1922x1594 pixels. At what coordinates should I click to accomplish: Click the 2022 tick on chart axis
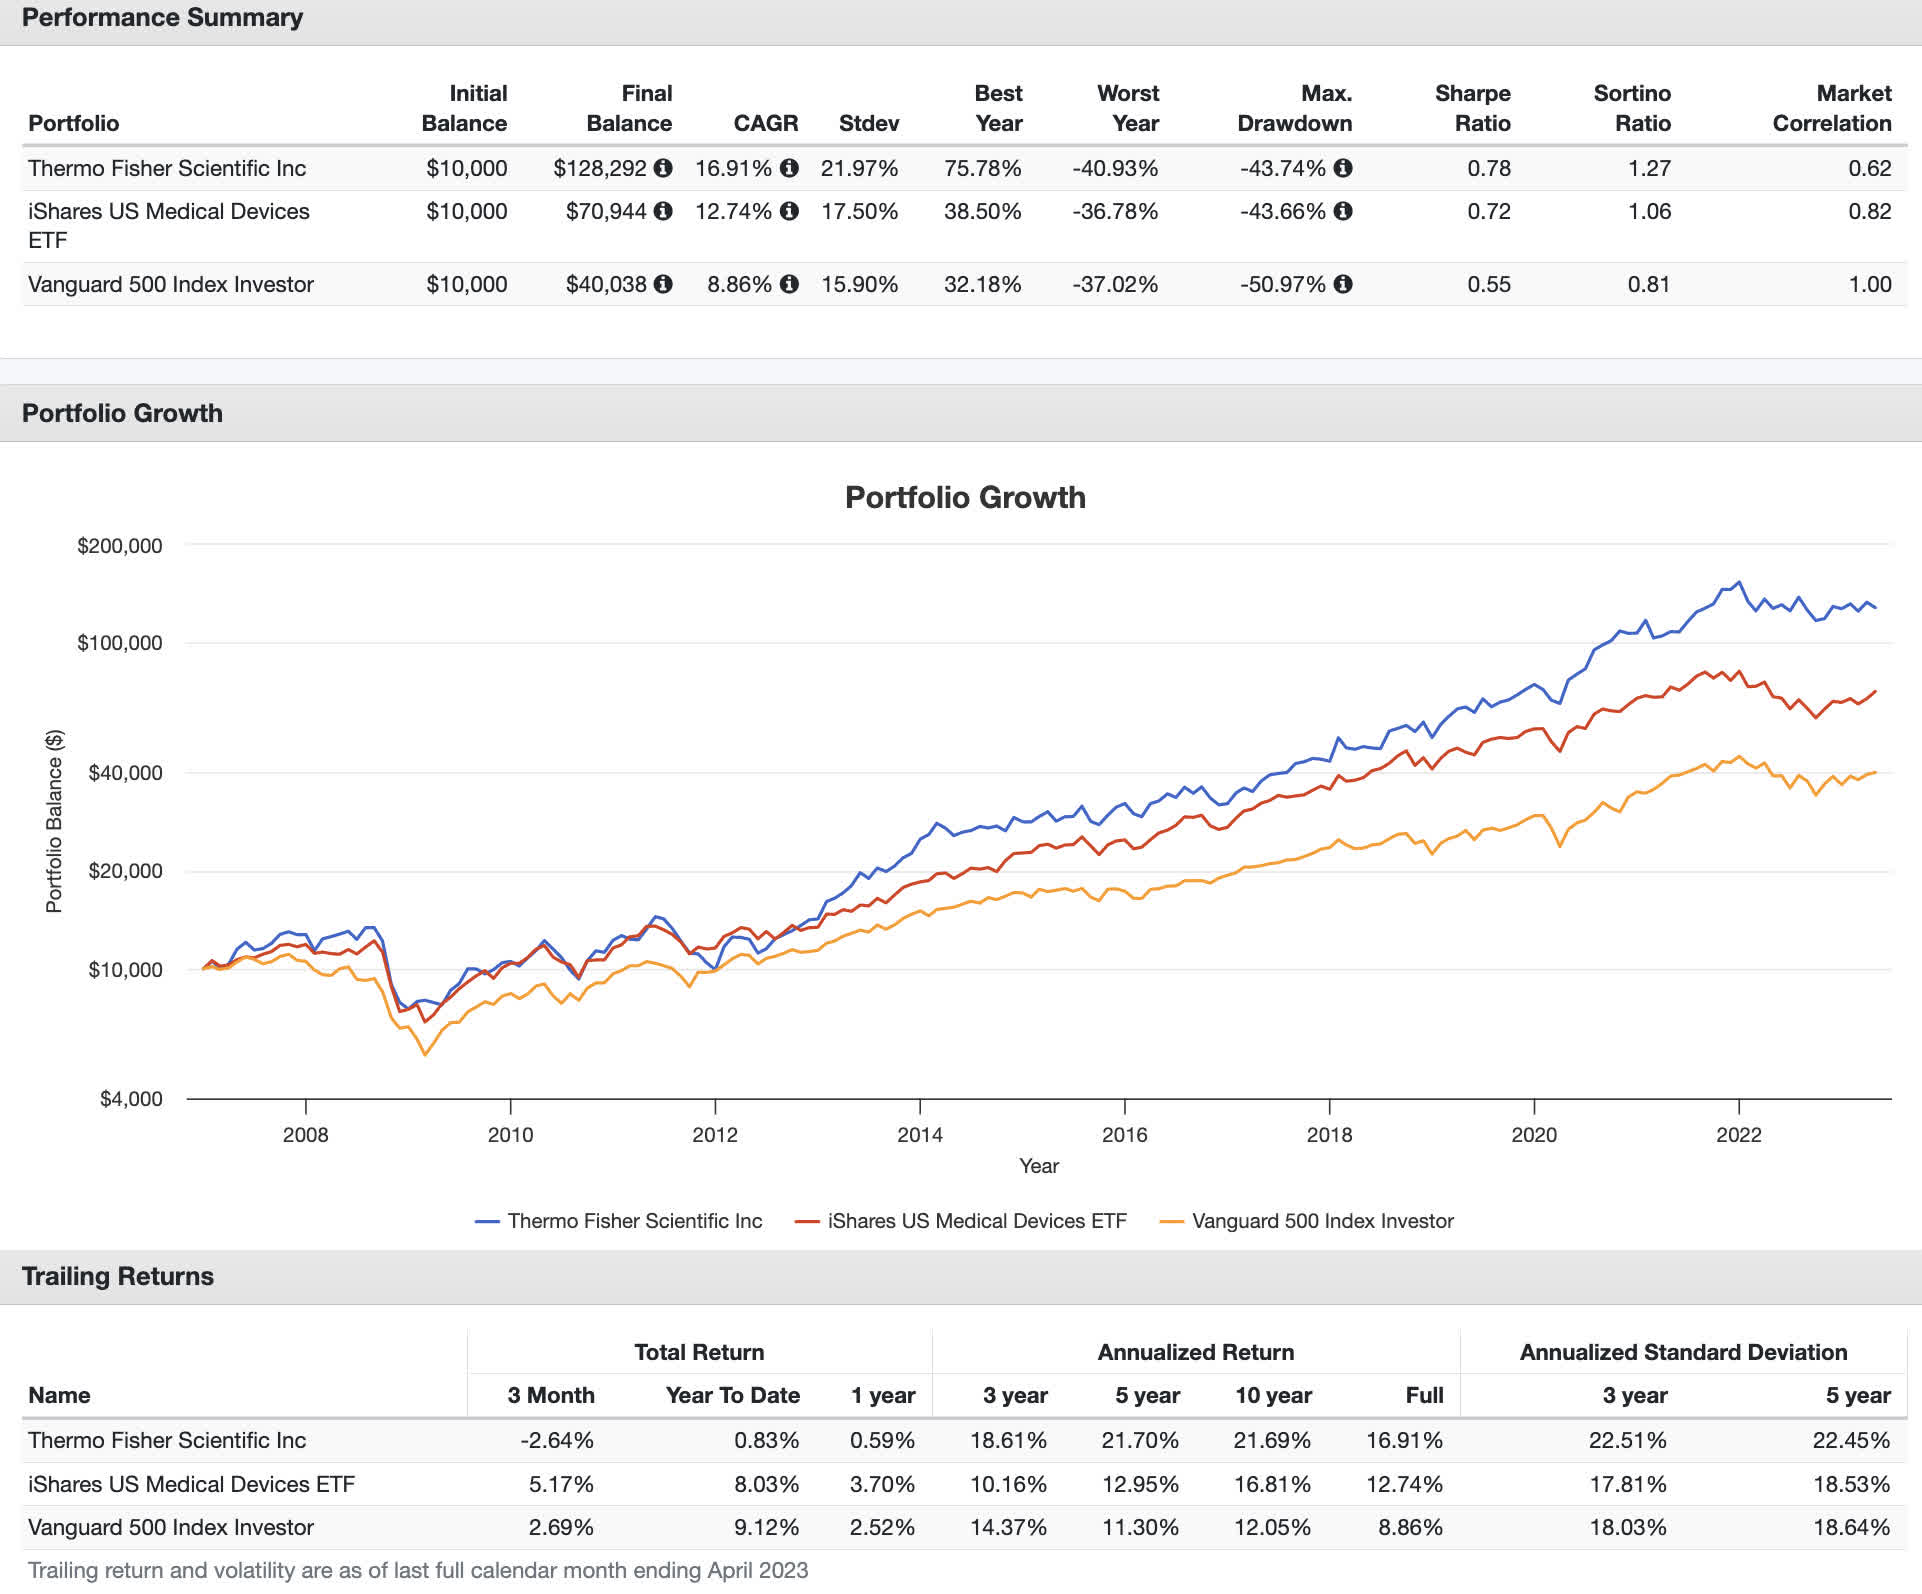coord(1738,1134)
